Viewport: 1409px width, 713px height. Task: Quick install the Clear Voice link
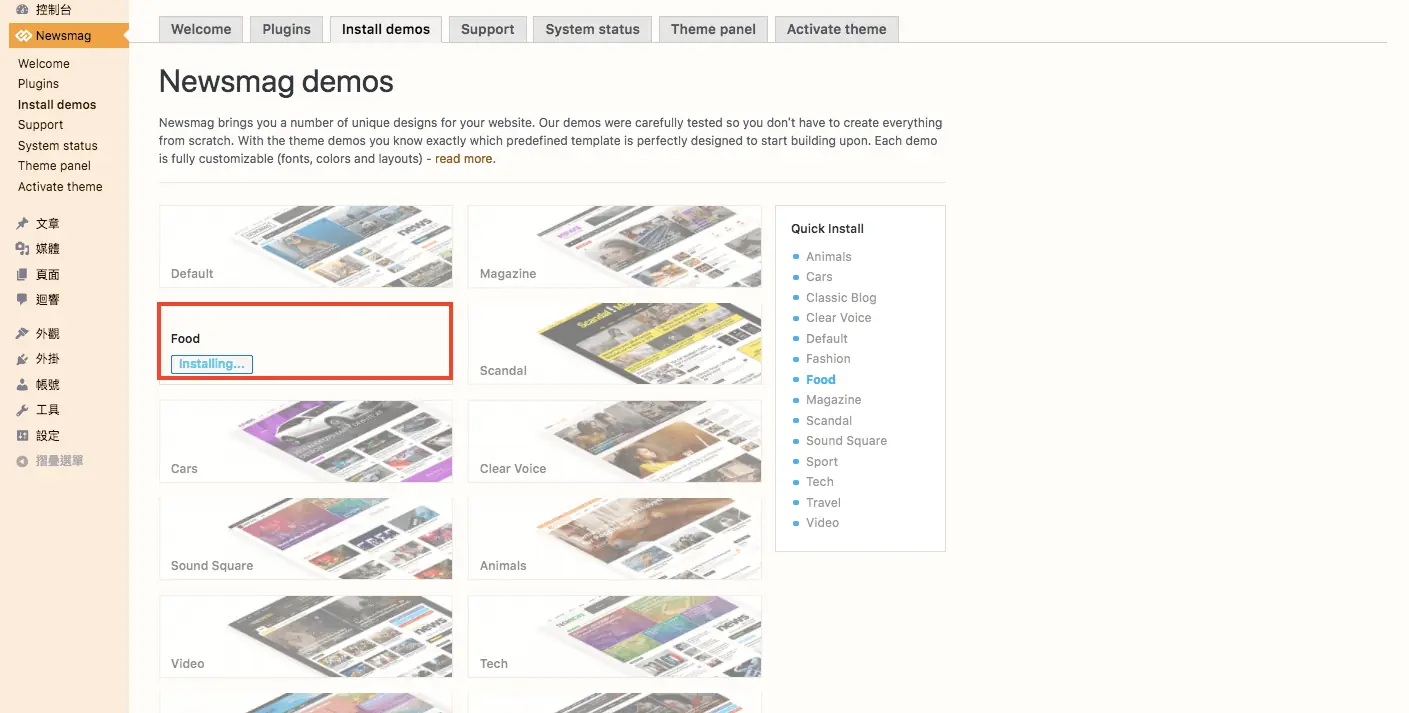(x=839, y=318)
